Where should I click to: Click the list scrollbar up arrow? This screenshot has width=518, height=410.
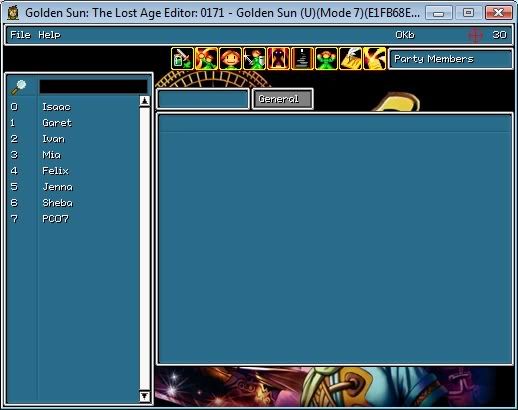point(145,101)
